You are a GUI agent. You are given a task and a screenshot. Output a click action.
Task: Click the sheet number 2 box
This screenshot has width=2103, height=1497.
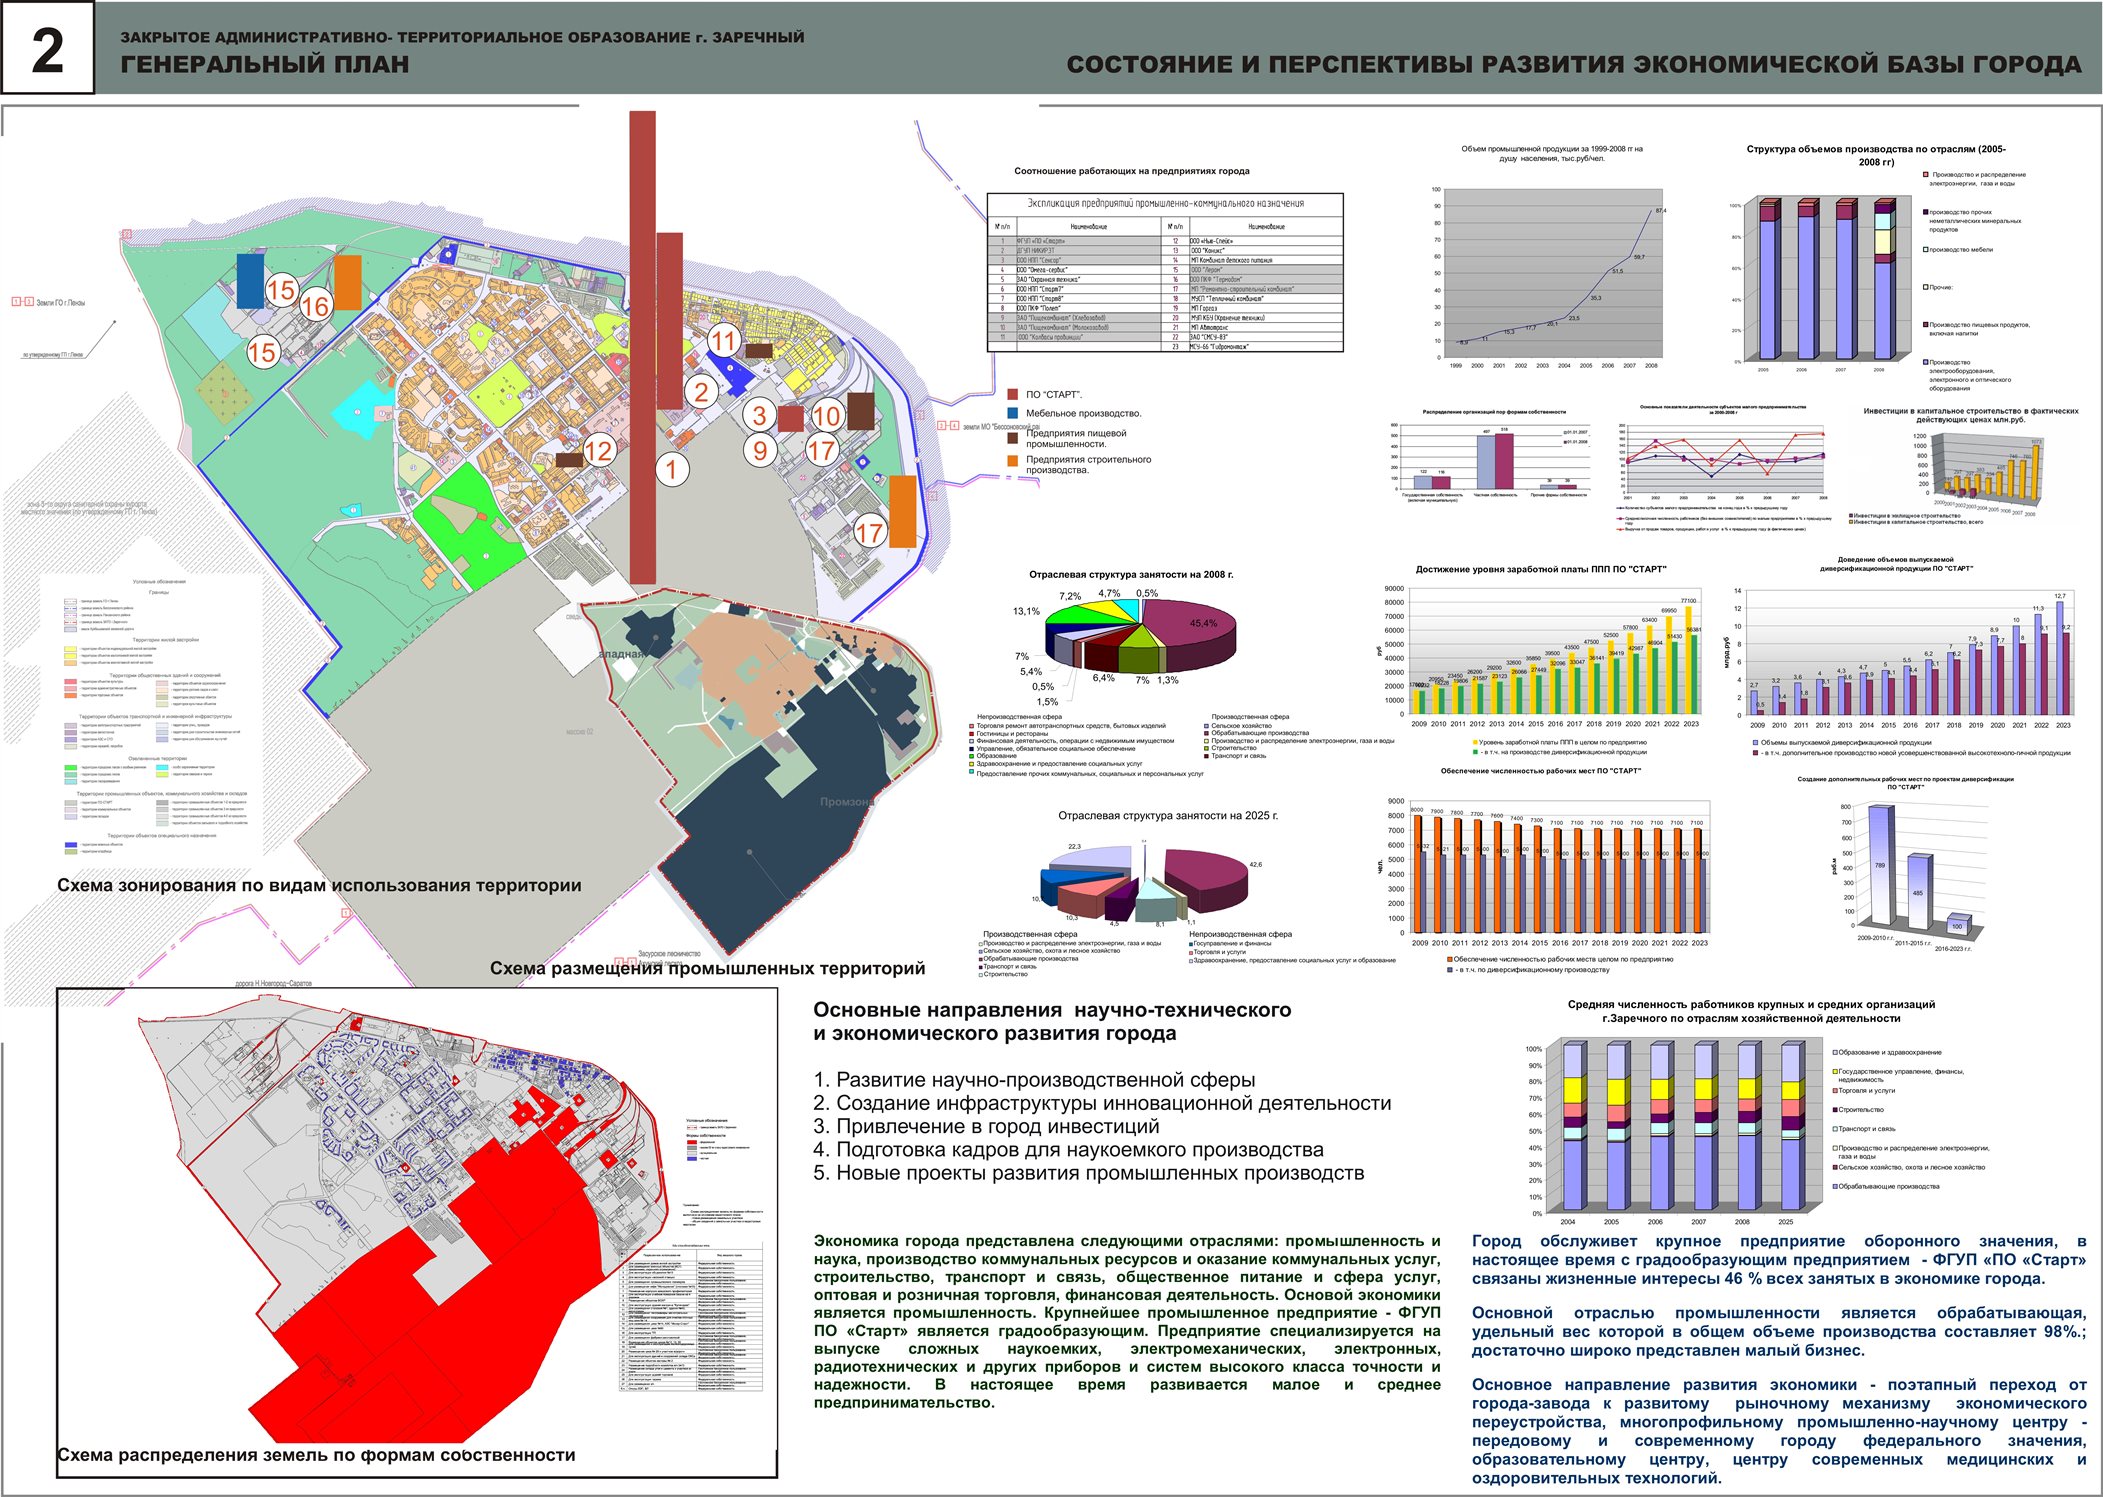click(47, 48)
